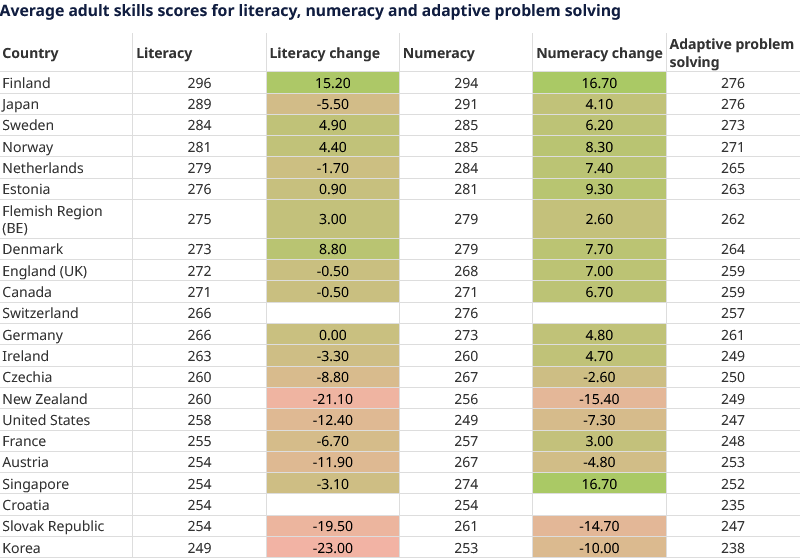Select Japan's literacy score 289
800x558 pixels.
point(200,104)
